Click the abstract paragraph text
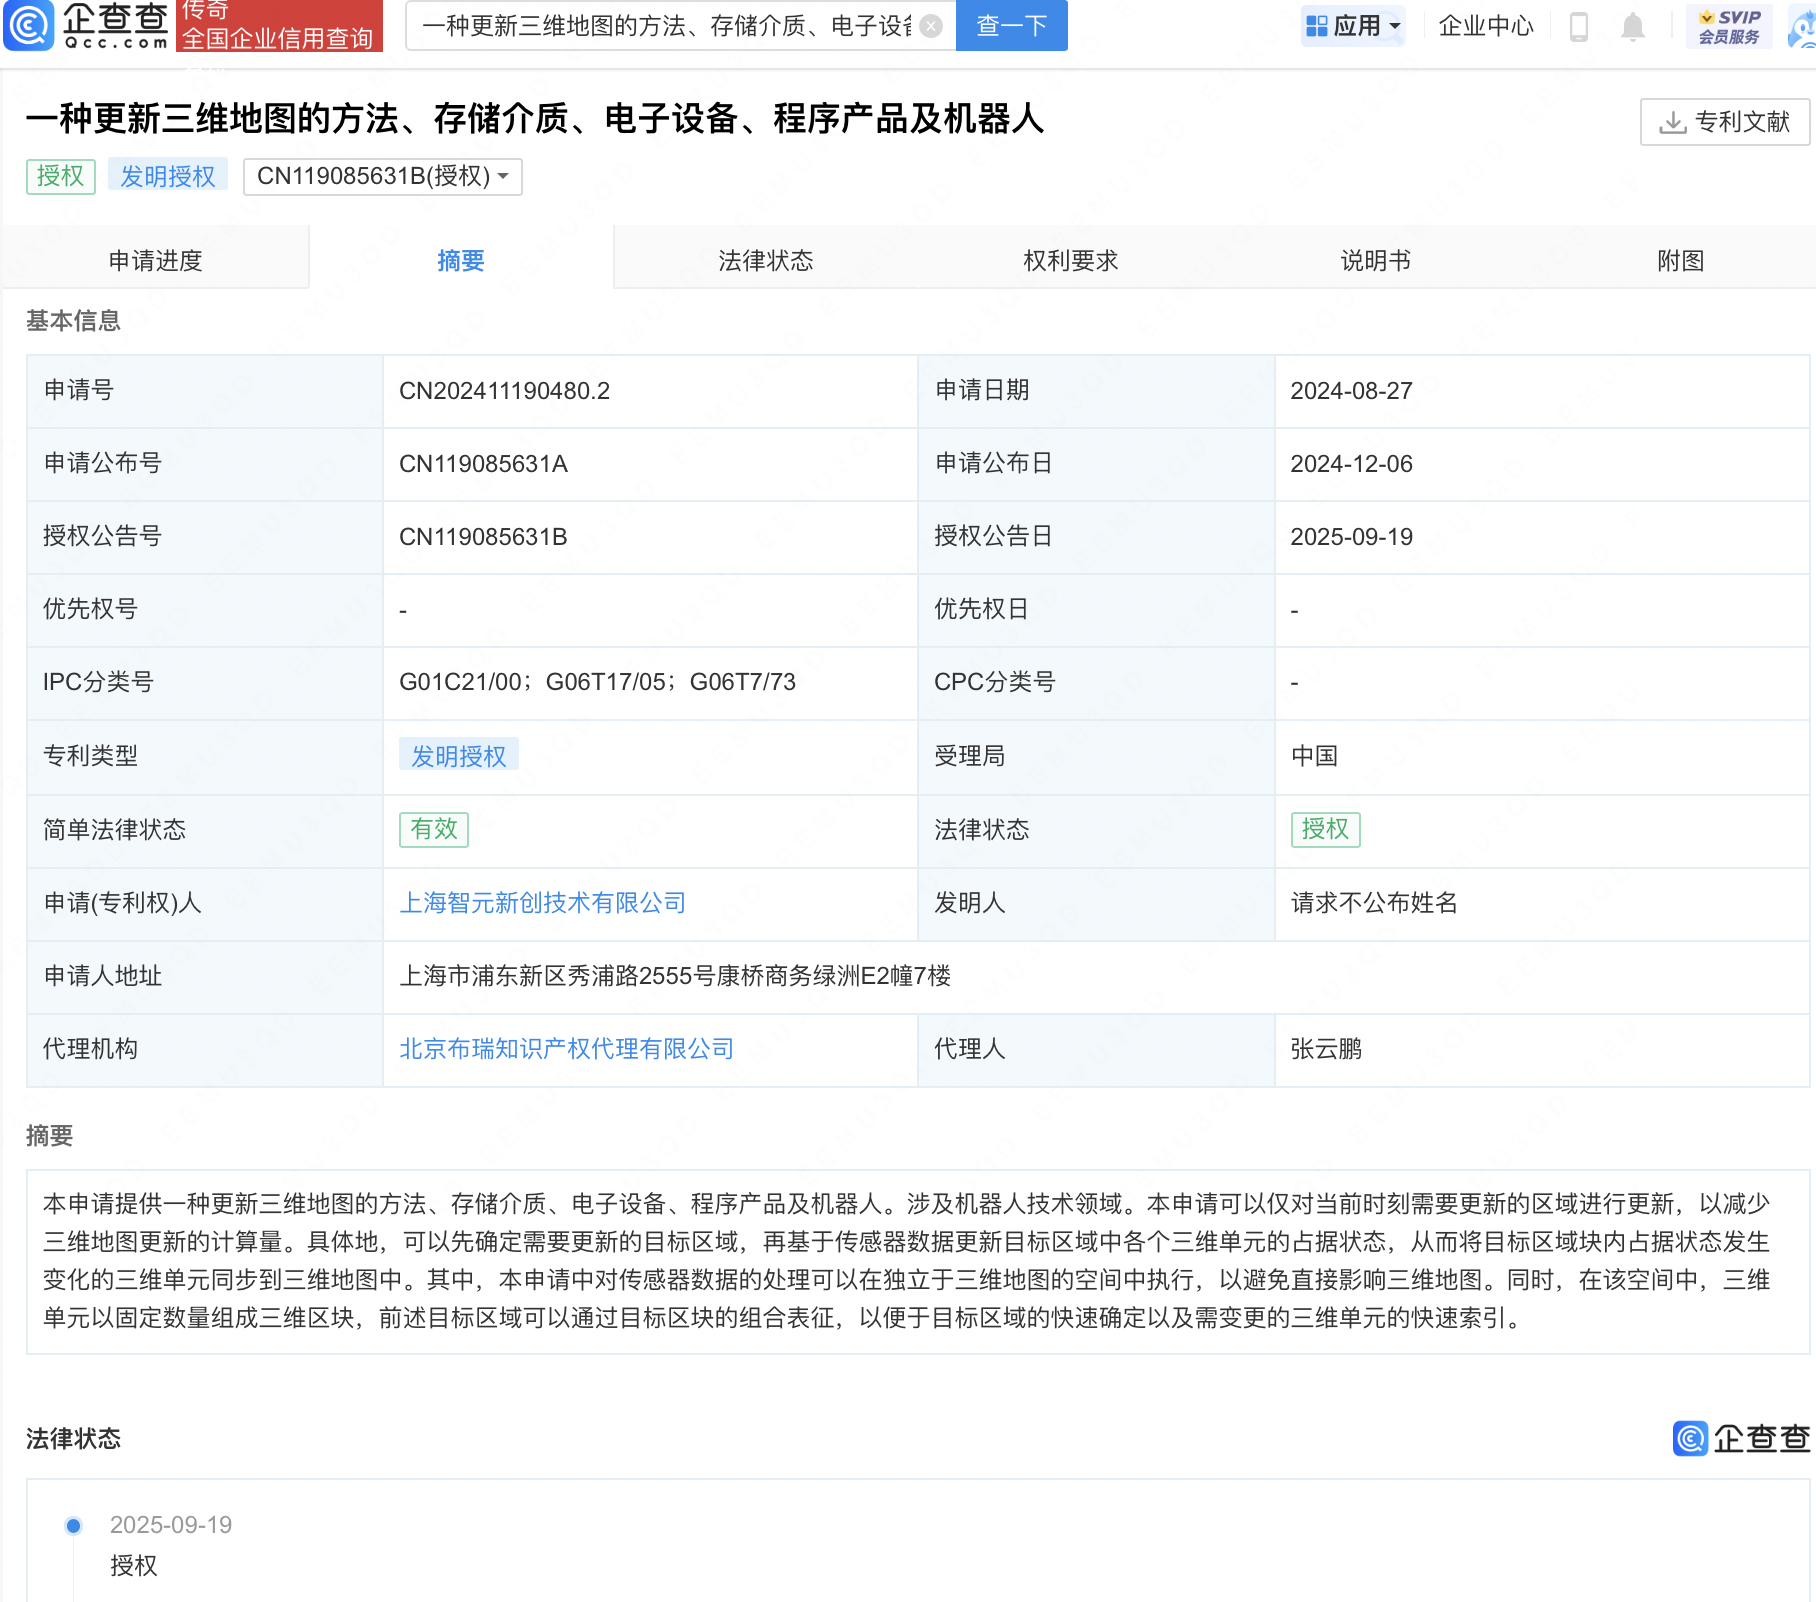 906,1261
